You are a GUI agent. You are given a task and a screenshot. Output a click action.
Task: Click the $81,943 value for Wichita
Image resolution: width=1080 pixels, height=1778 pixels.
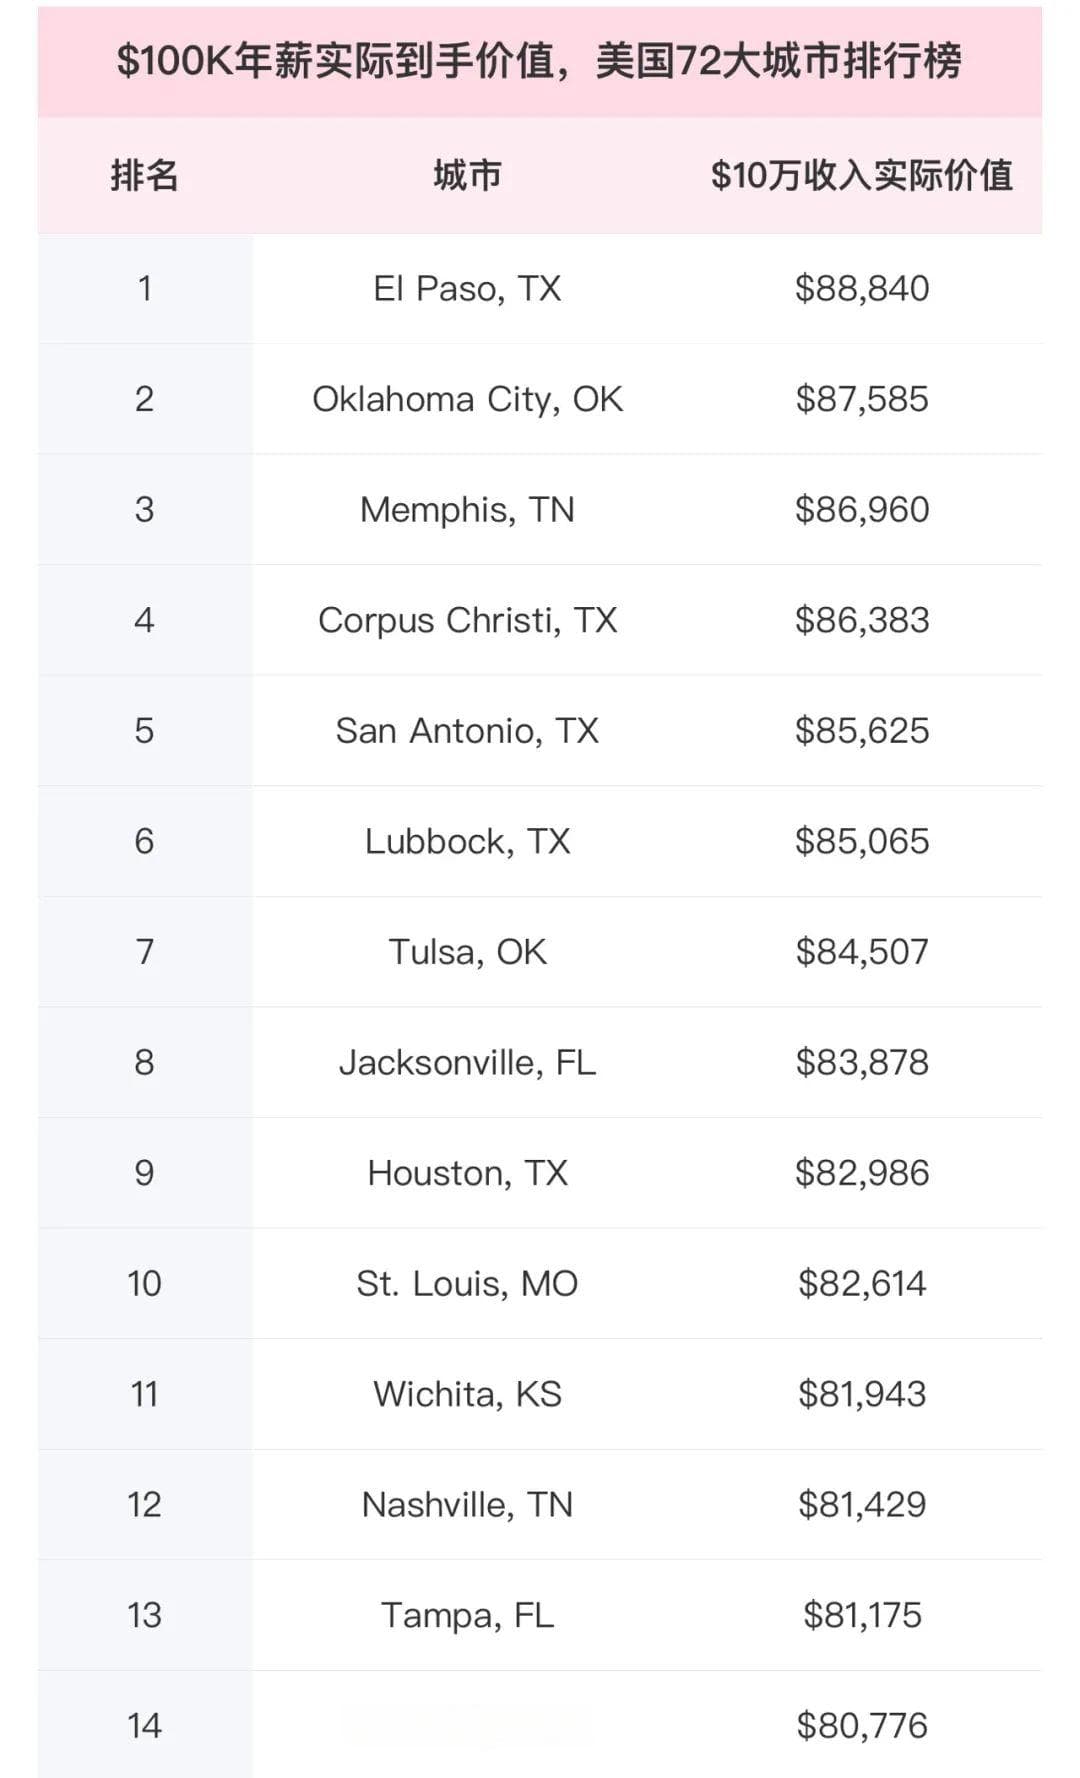(x=862, y=1394)
